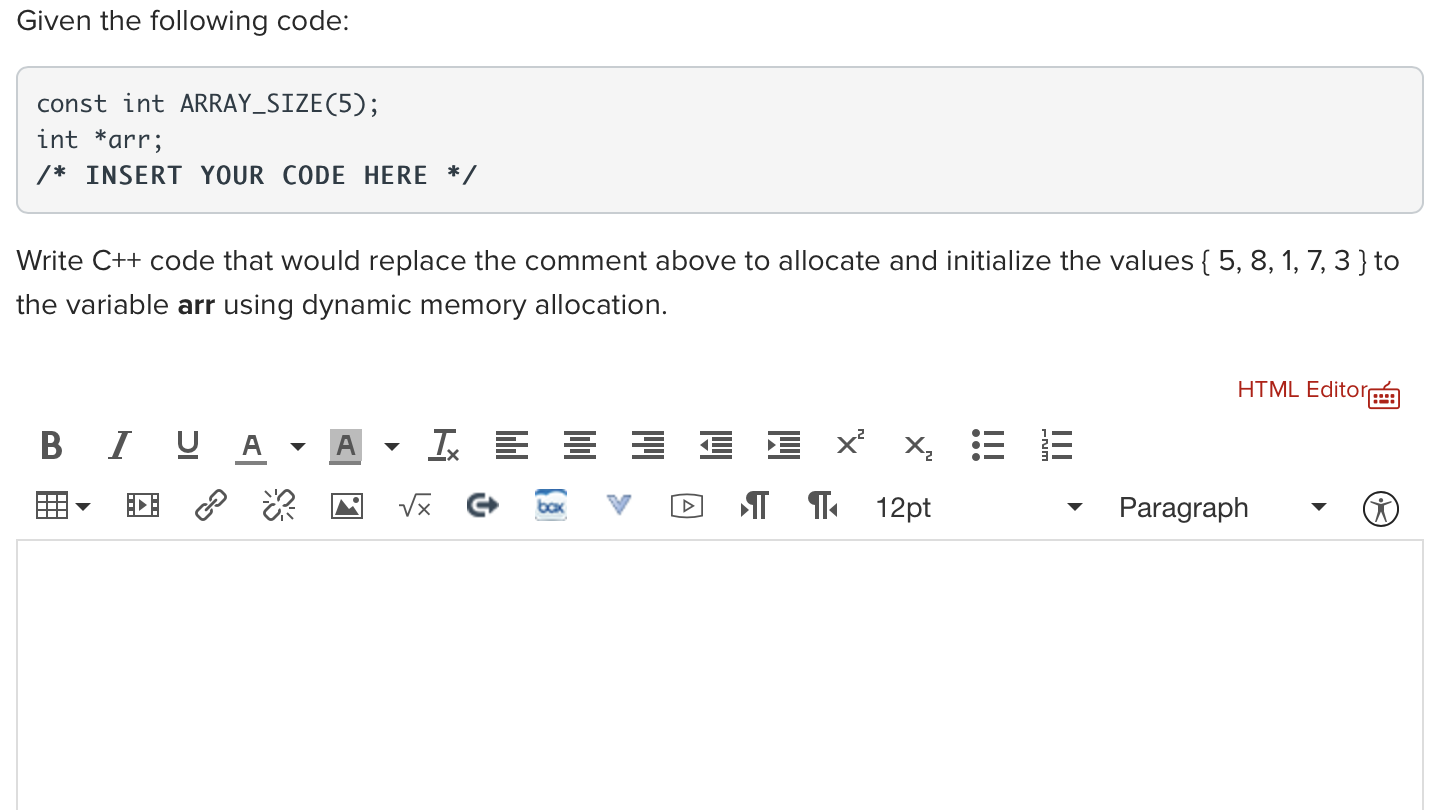This screenshot has width=1436, height=810.
Task: Insert a link with the chain icon
Action: pyautogui.click(x=210, y=508)
